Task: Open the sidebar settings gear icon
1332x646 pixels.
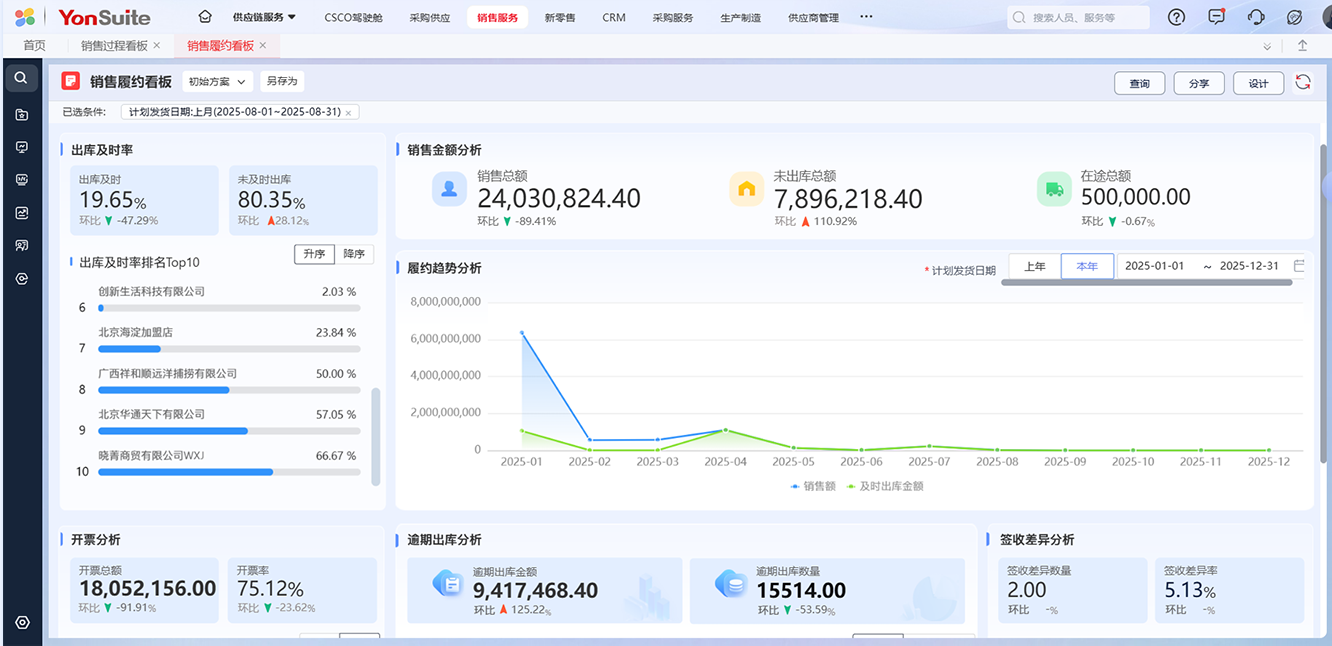Action: coord(22,622)
